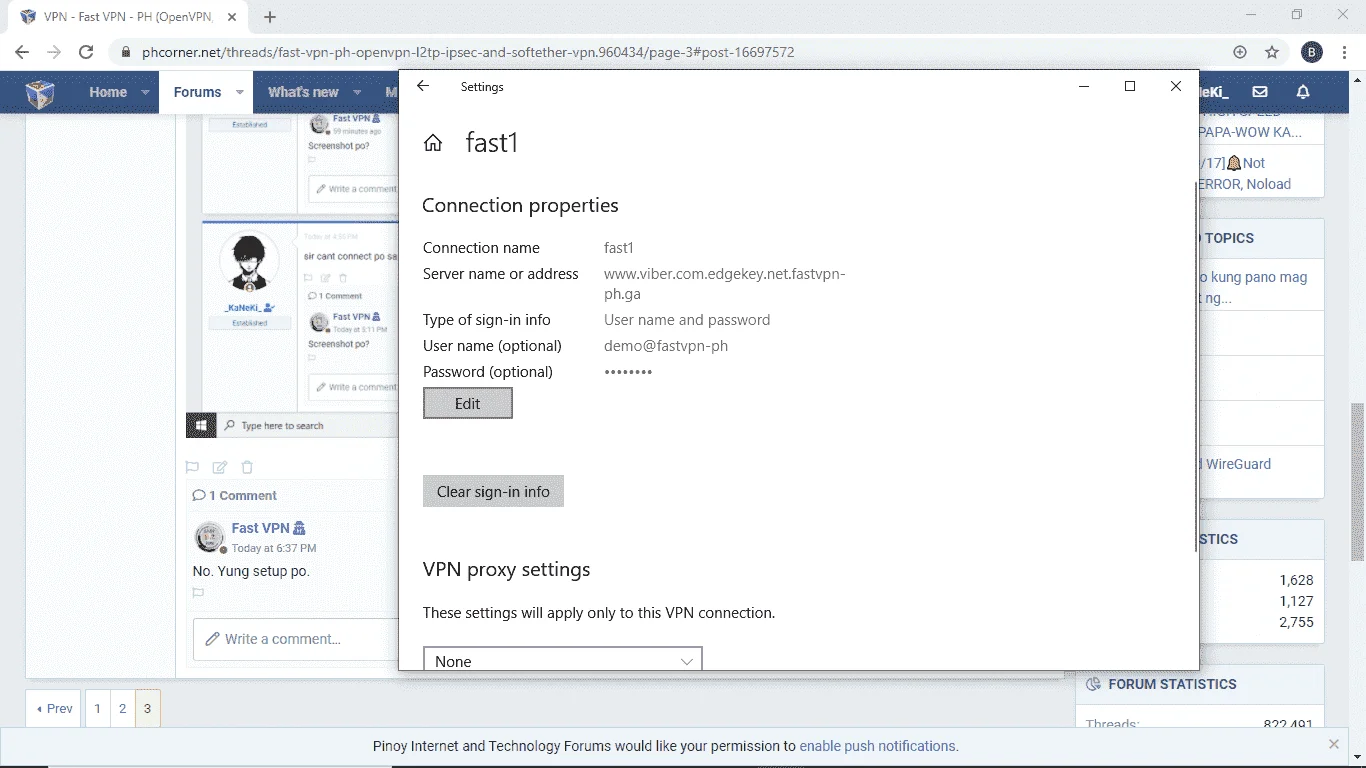Click the 'Today at 6:37 PM' timestamp
Image resolution: width=1366 pixels, height=768 pixels.
coord(274,548)
